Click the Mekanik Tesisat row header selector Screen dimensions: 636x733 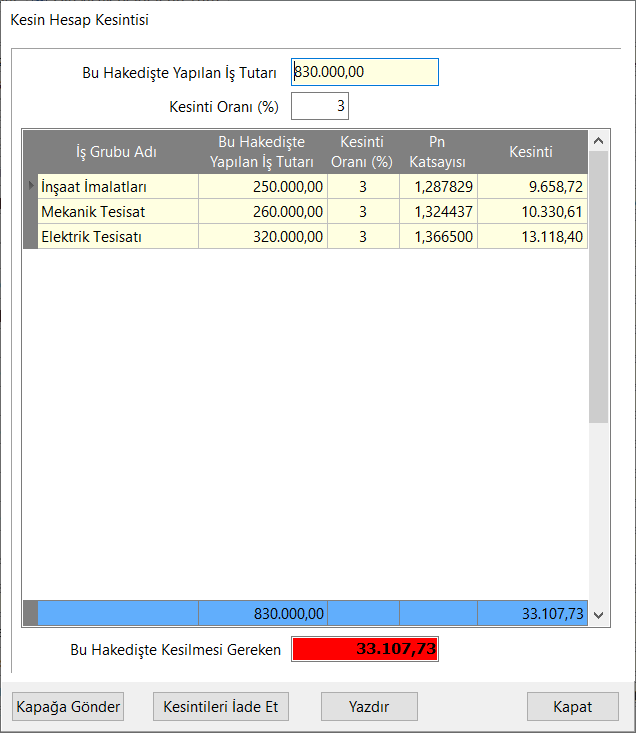point(30,211)
